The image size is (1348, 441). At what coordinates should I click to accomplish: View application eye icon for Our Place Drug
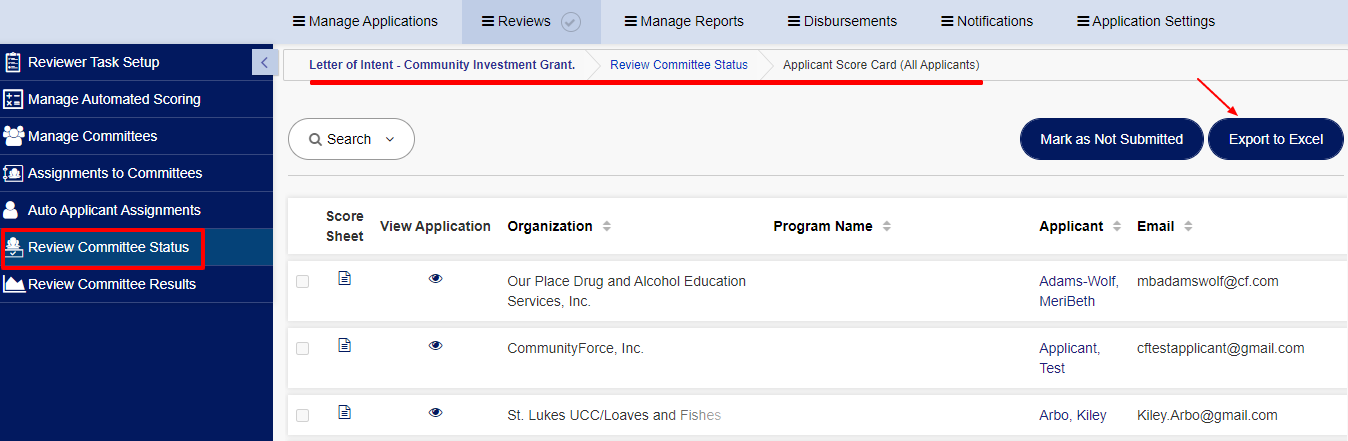[x=435, y=278]
